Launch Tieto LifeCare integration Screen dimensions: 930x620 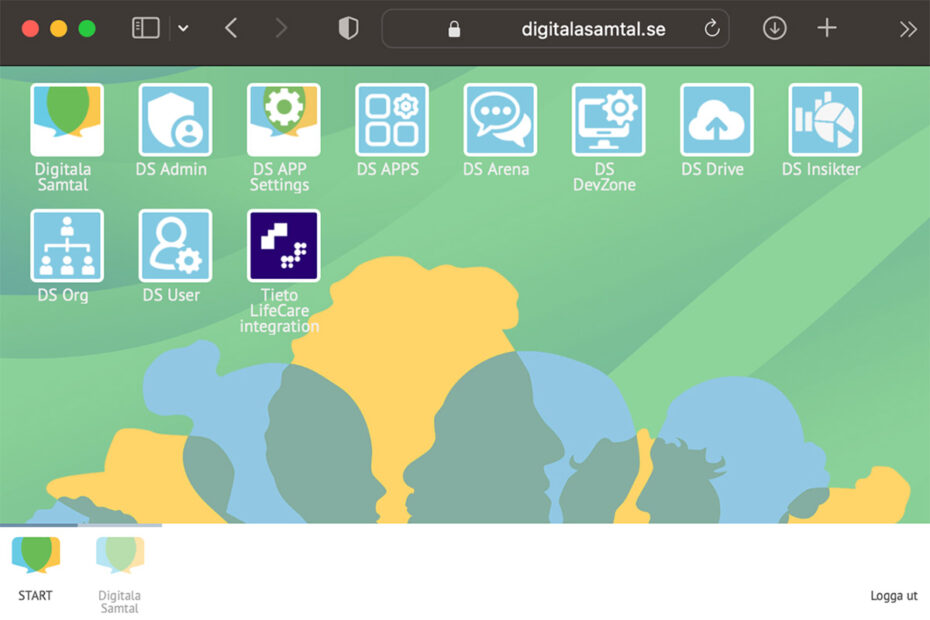pos(283,246)
